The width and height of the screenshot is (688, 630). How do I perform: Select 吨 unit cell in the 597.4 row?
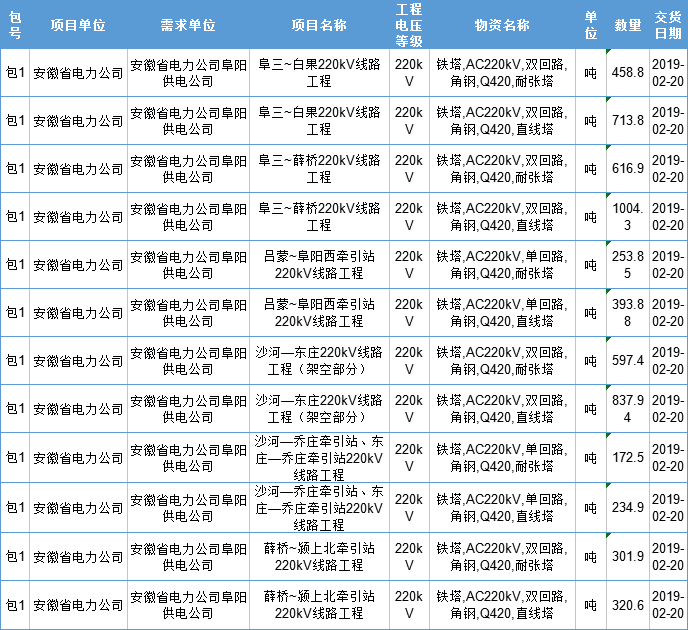click(x=591, y=361)
